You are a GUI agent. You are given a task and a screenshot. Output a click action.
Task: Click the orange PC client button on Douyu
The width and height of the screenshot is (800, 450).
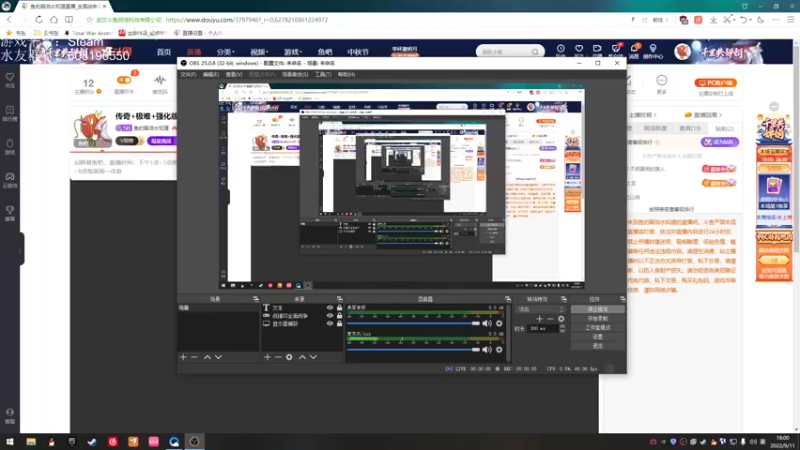715,82
